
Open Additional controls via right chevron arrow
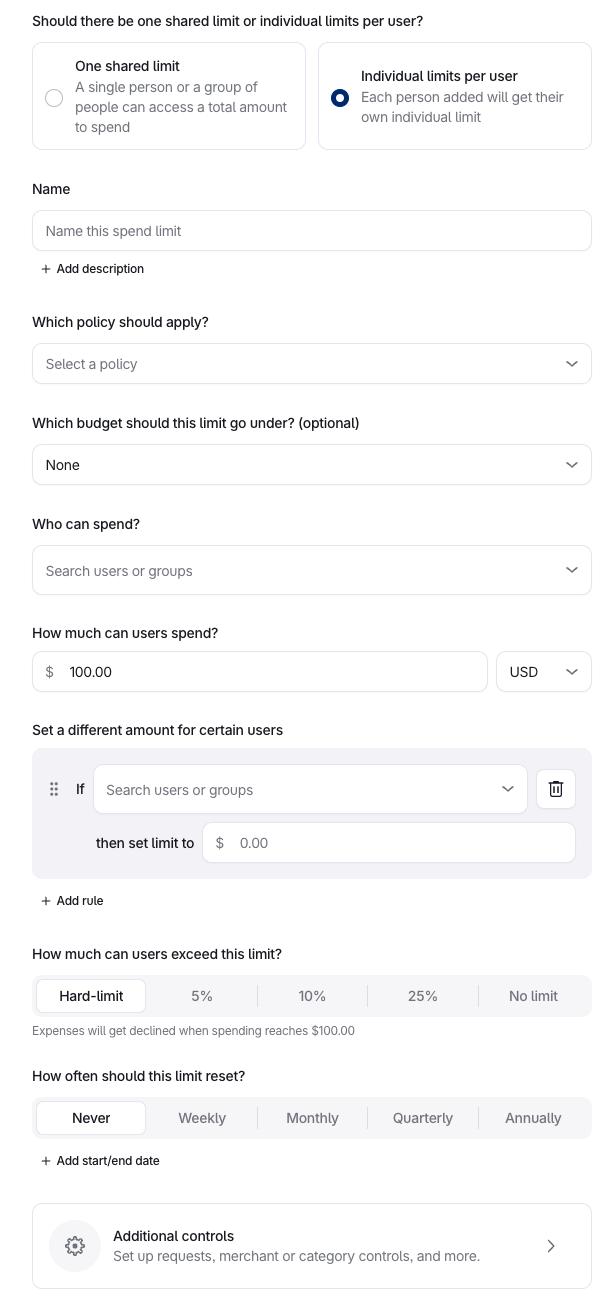551,1246
